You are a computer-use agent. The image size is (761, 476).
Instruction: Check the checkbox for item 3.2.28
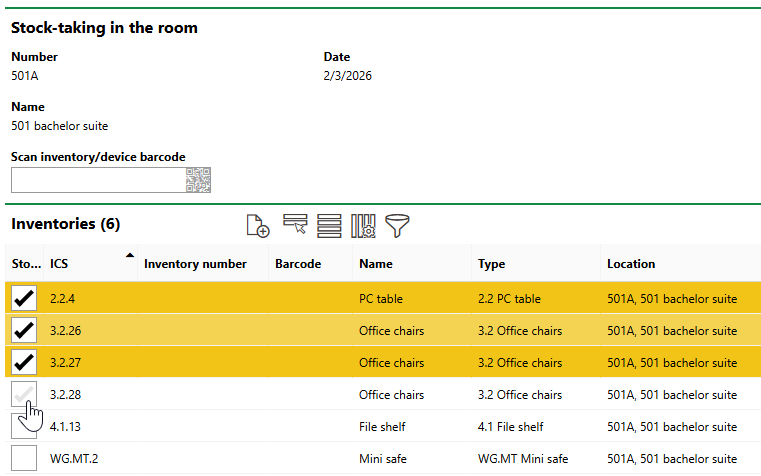pos(24,395)
